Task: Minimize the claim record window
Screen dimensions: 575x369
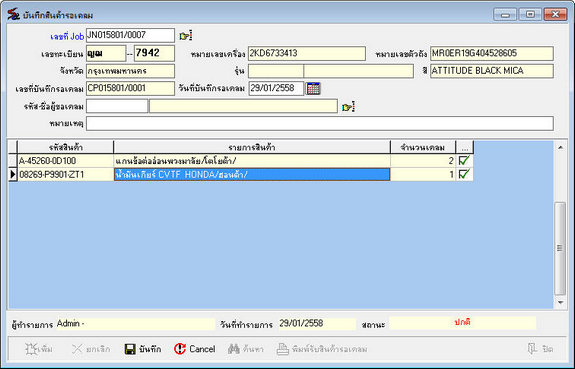Action: point(505,14)
